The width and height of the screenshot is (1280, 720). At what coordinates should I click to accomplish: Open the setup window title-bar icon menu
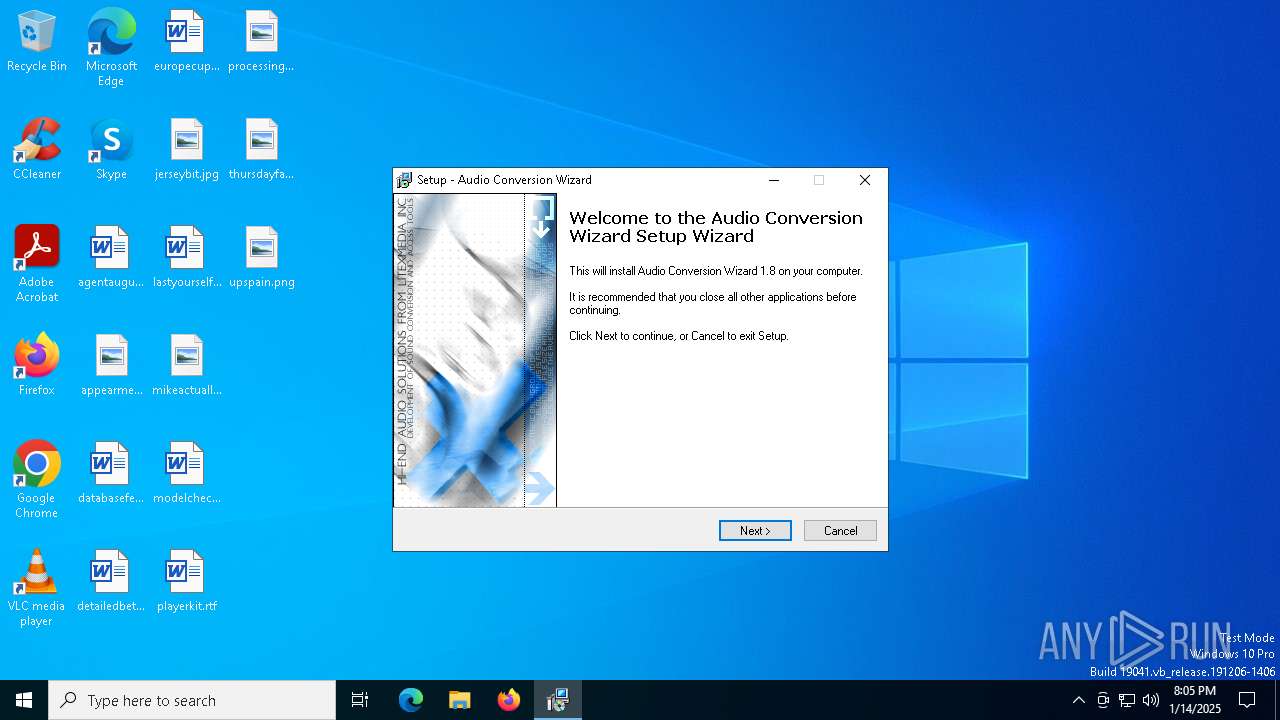click(405, 180)
